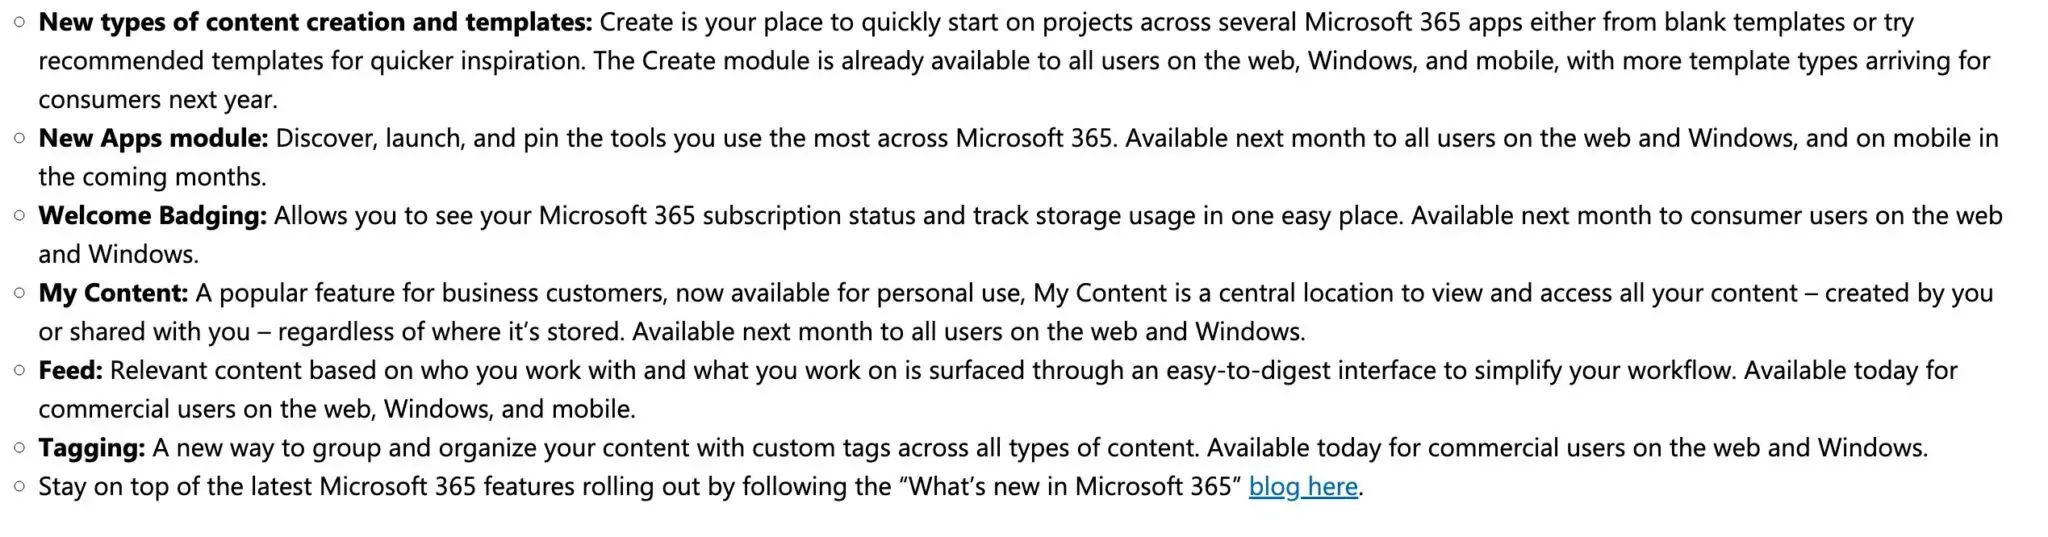Viewport: 2048px width, 537px height.
Task: Click the bold "Feed:" heading
Action: [70, 371]
